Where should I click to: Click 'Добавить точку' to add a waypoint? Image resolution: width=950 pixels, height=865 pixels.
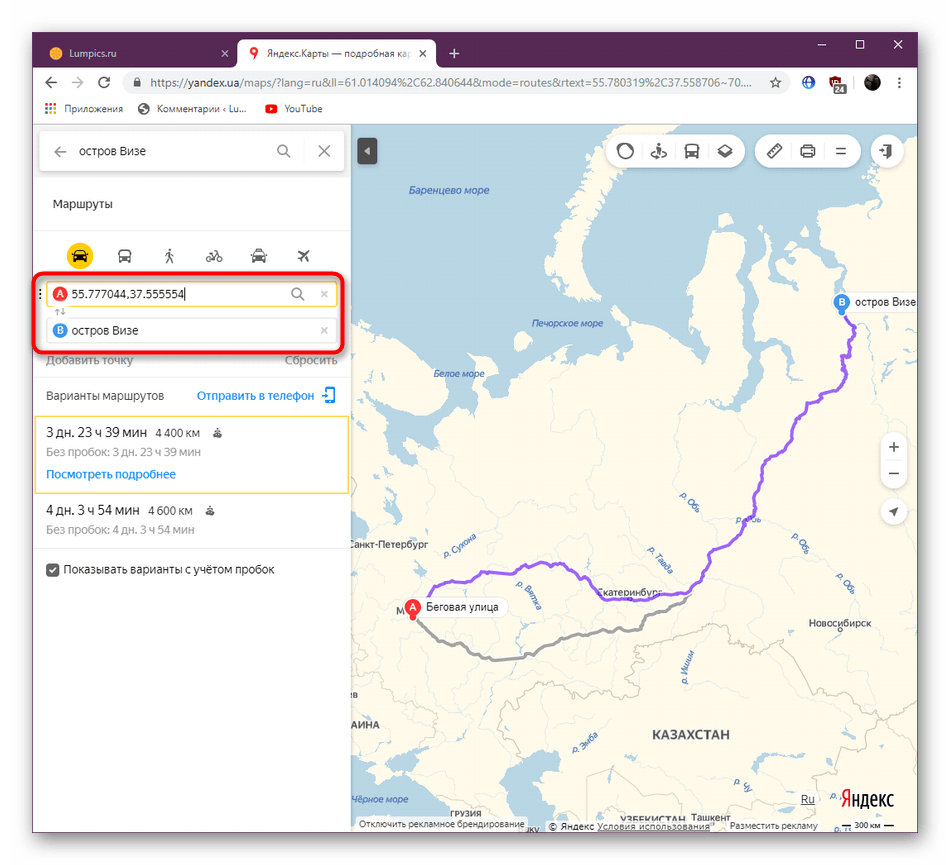[90, 360]
